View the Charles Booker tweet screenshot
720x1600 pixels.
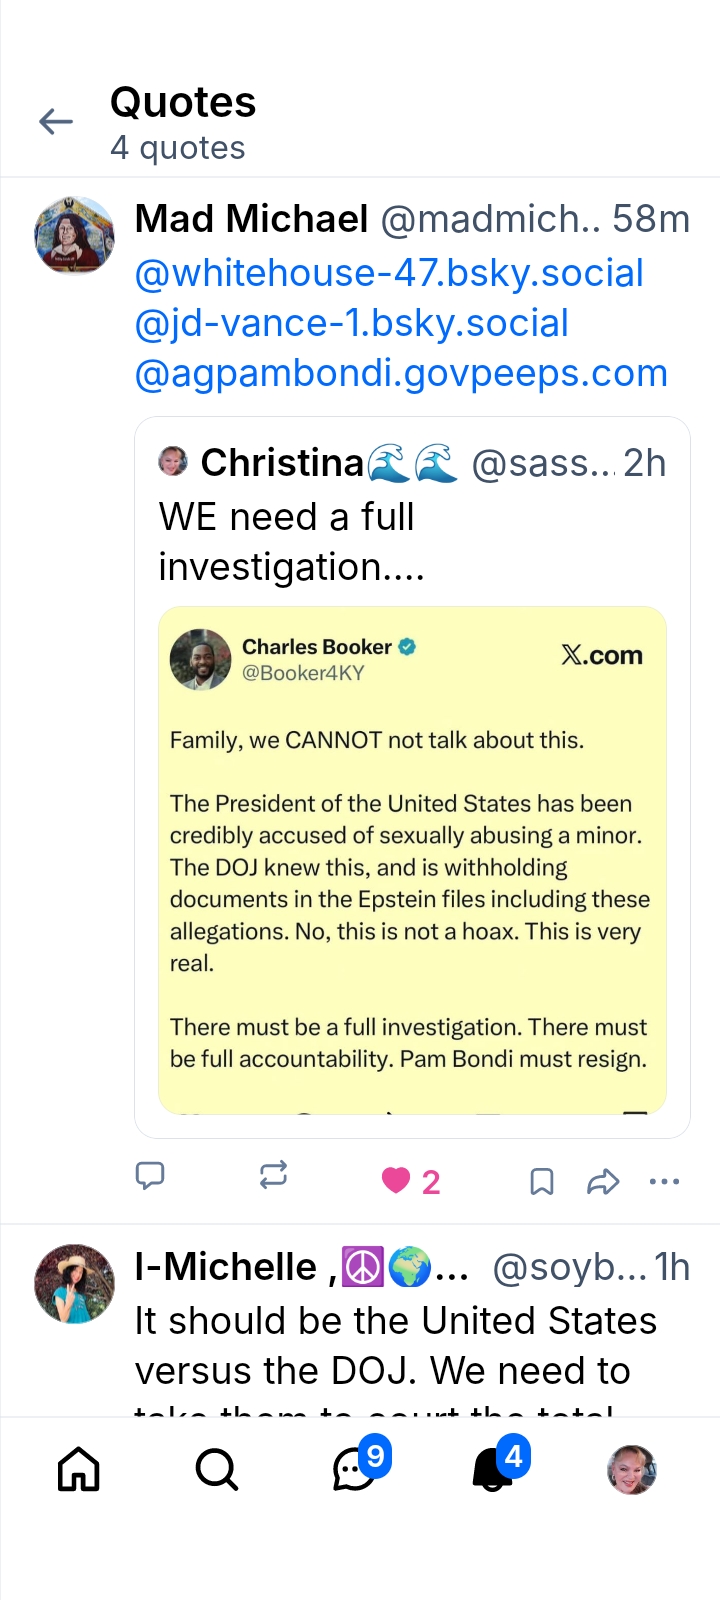coord(412,860)
